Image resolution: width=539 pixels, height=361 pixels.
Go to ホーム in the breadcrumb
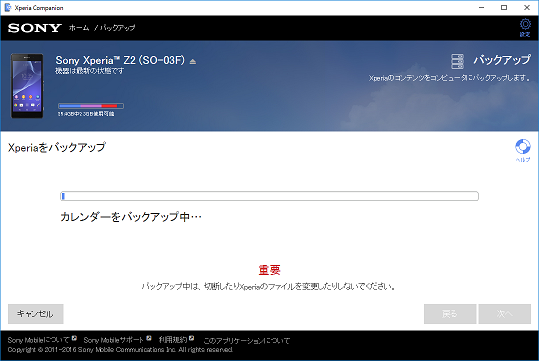tap(79, 28)
